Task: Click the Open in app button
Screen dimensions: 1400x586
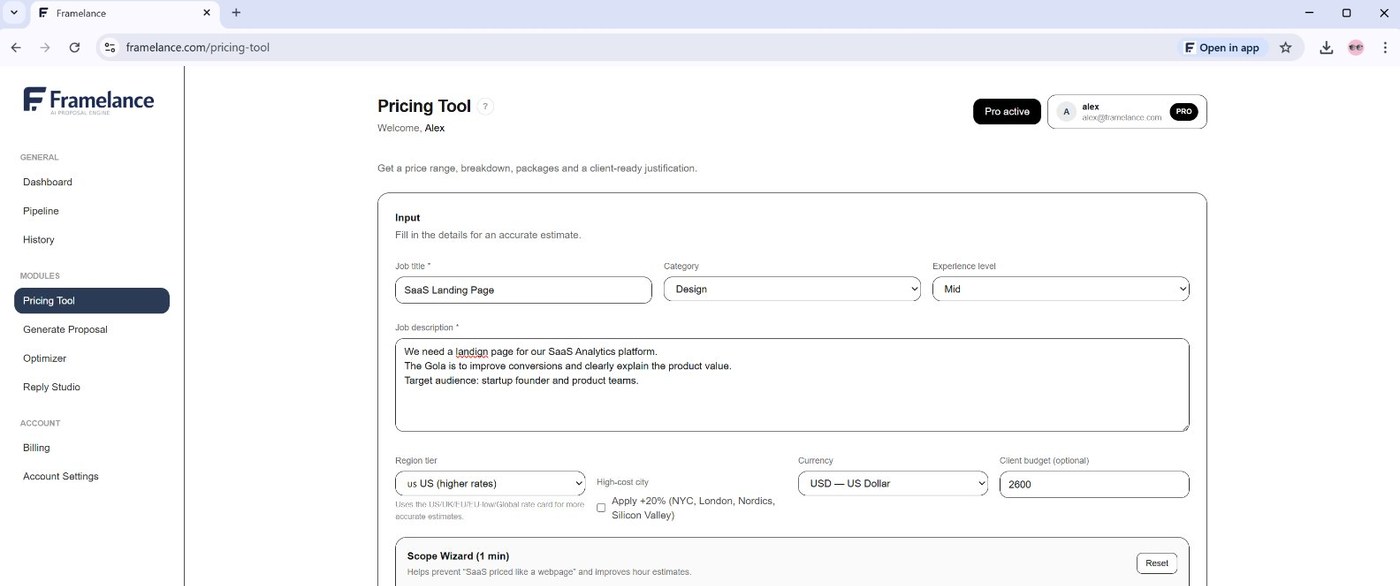Action: (1221, 47)
